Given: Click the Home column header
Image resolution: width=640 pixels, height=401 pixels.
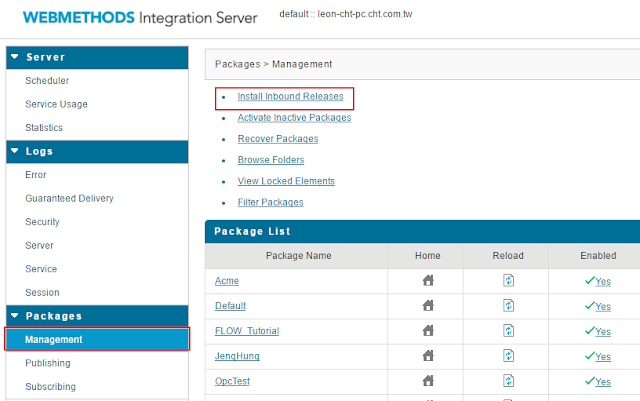Looking at the screenshot, I should [427, 256].
